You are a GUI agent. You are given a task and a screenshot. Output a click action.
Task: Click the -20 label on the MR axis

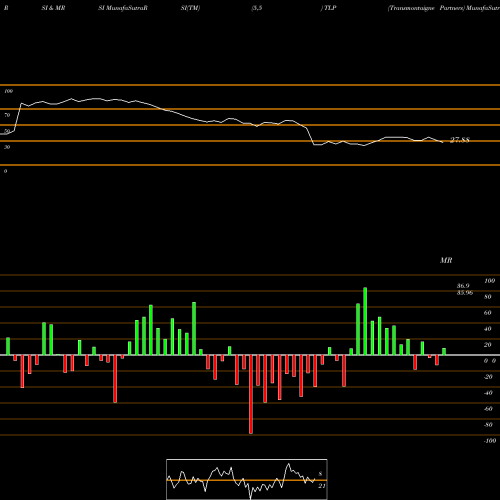click(488, 377)
